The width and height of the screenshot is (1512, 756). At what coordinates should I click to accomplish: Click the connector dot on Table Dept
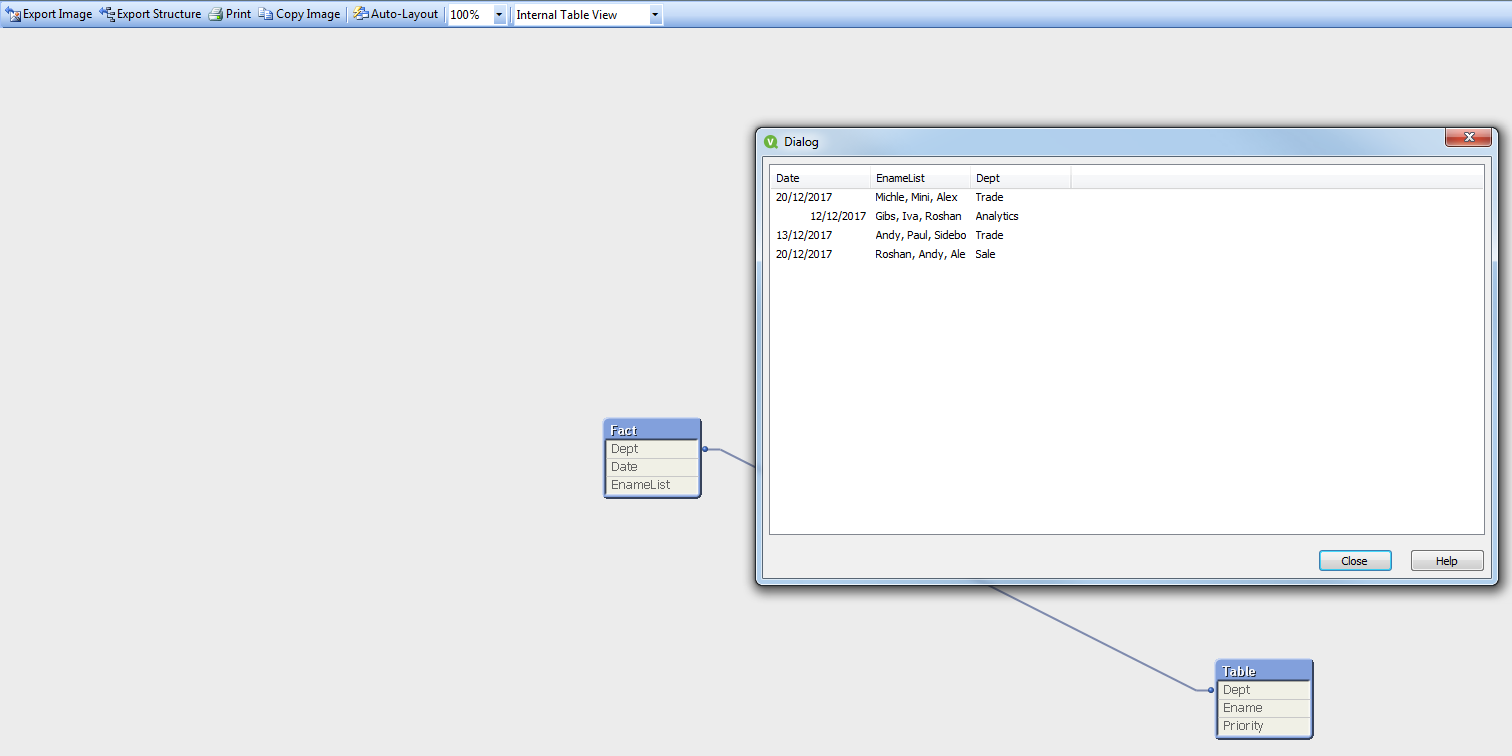(x=1211, y=690)
